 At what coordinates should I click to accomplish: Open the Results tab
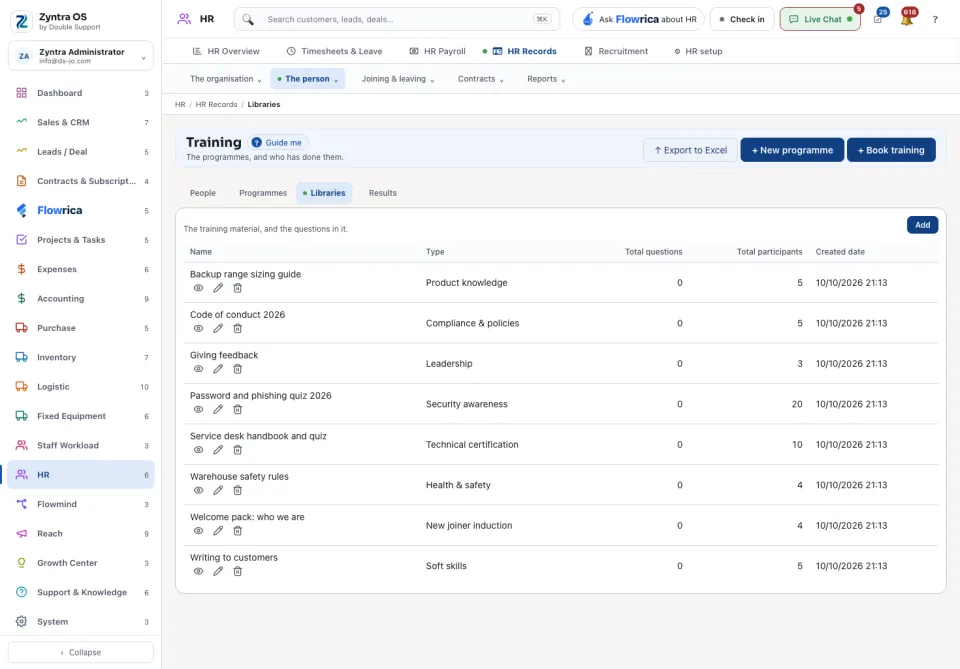tap(383, 193)
